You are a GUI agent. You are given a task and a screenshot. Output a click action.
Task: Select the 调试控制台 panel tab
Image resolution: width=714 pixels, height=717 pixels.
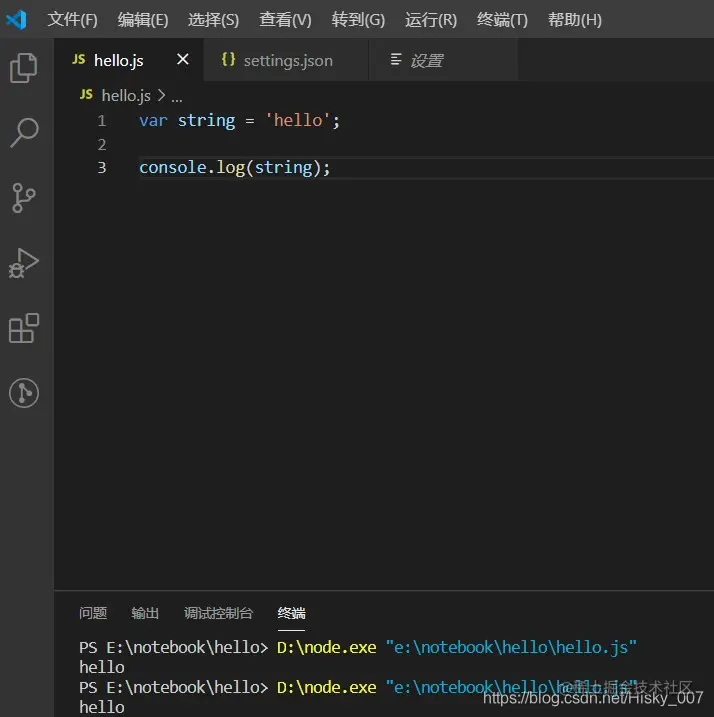coord(218,613)
